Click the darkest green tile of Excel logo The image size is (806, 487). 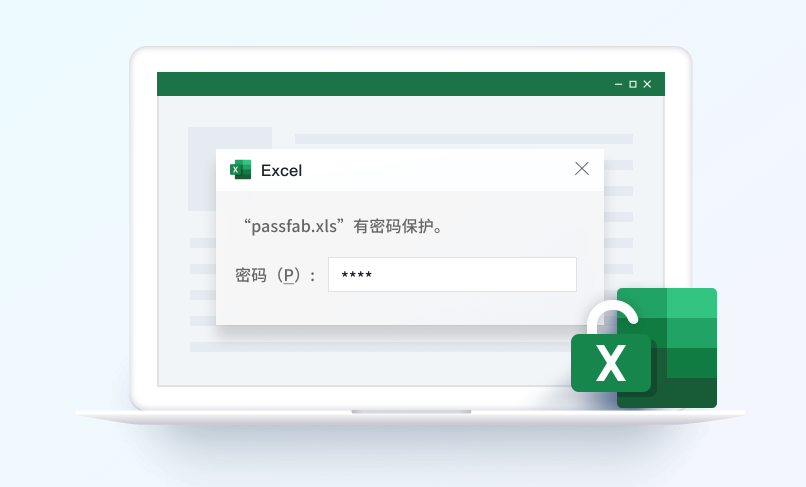pyautogui.click(x=692, y=393)
